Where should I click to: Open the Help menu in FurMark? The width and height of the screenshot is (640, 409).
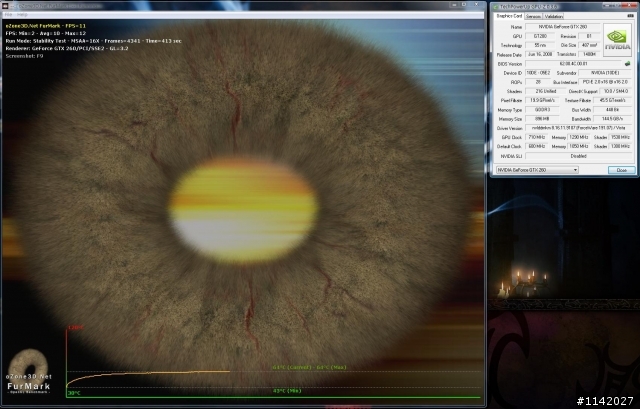point(22,15)
